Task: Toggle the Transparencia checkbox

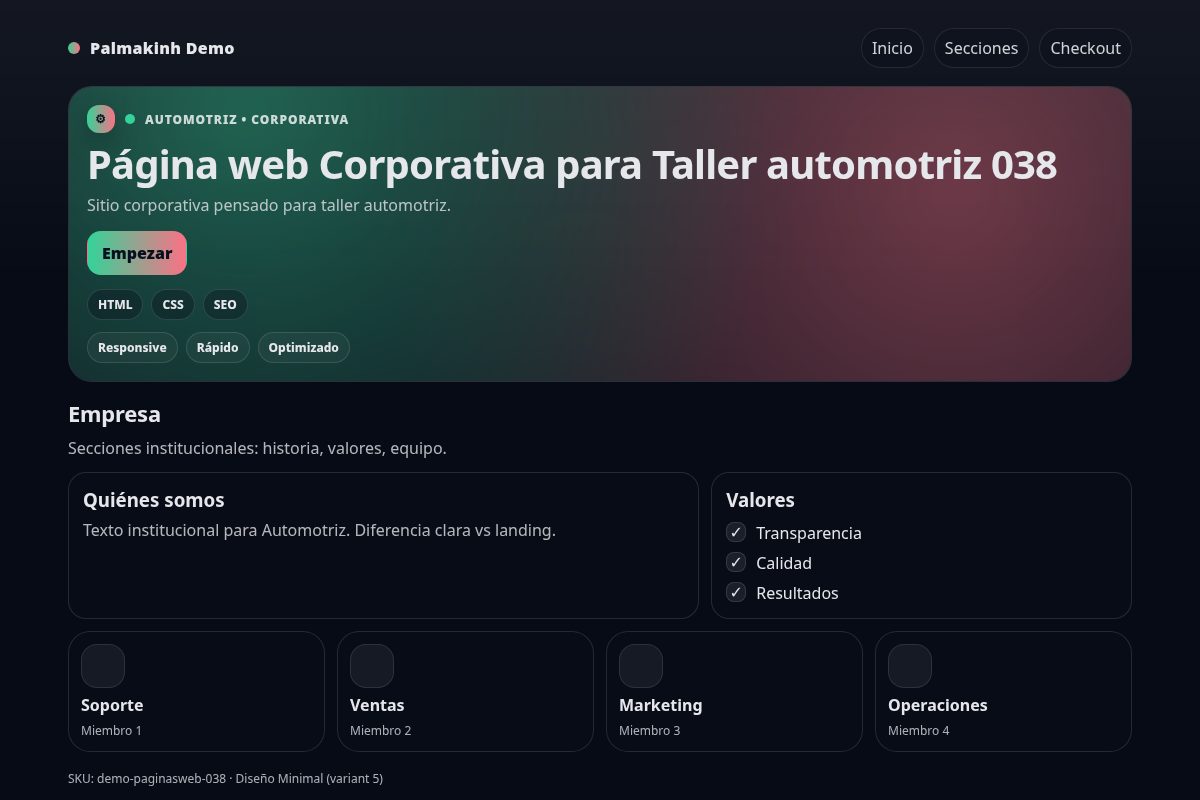Action: pos(736,532)
